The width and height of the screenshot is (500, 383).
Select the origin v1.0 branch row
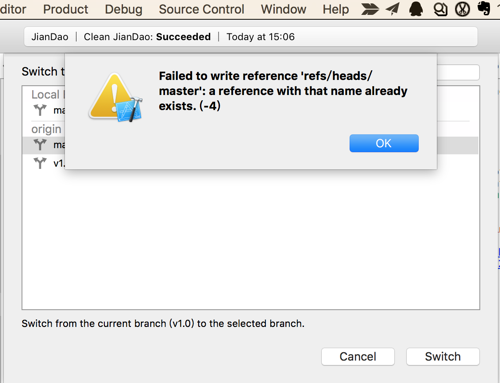[250, 163]
